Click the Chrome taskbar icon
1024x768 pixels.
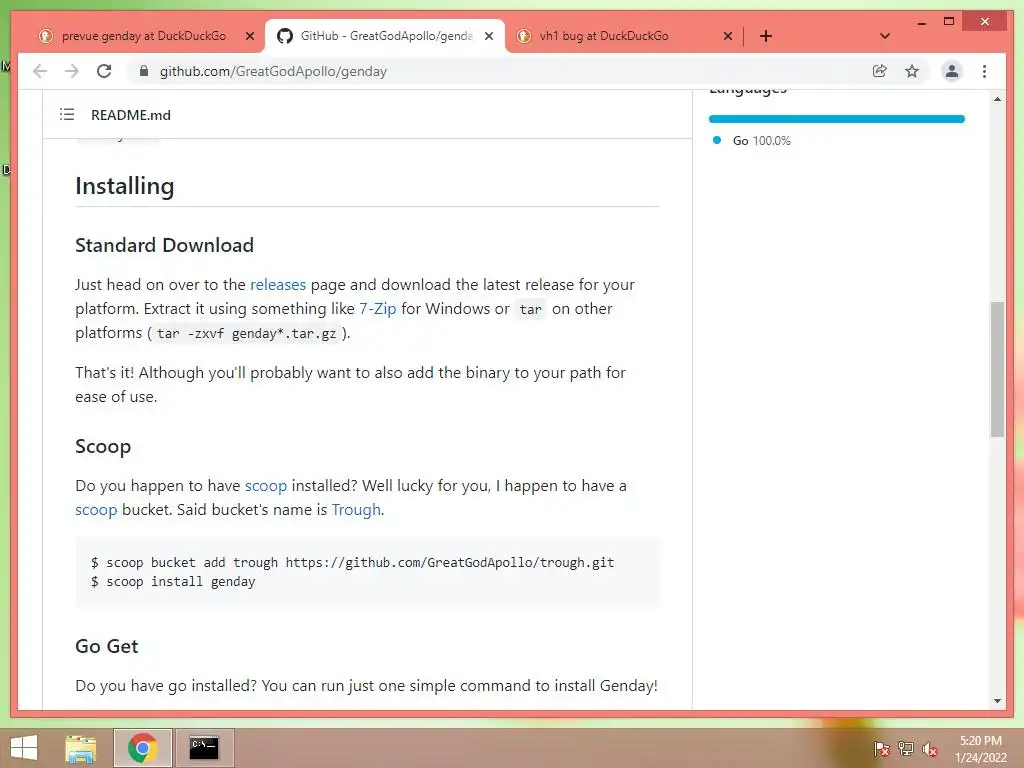[142, 748]
